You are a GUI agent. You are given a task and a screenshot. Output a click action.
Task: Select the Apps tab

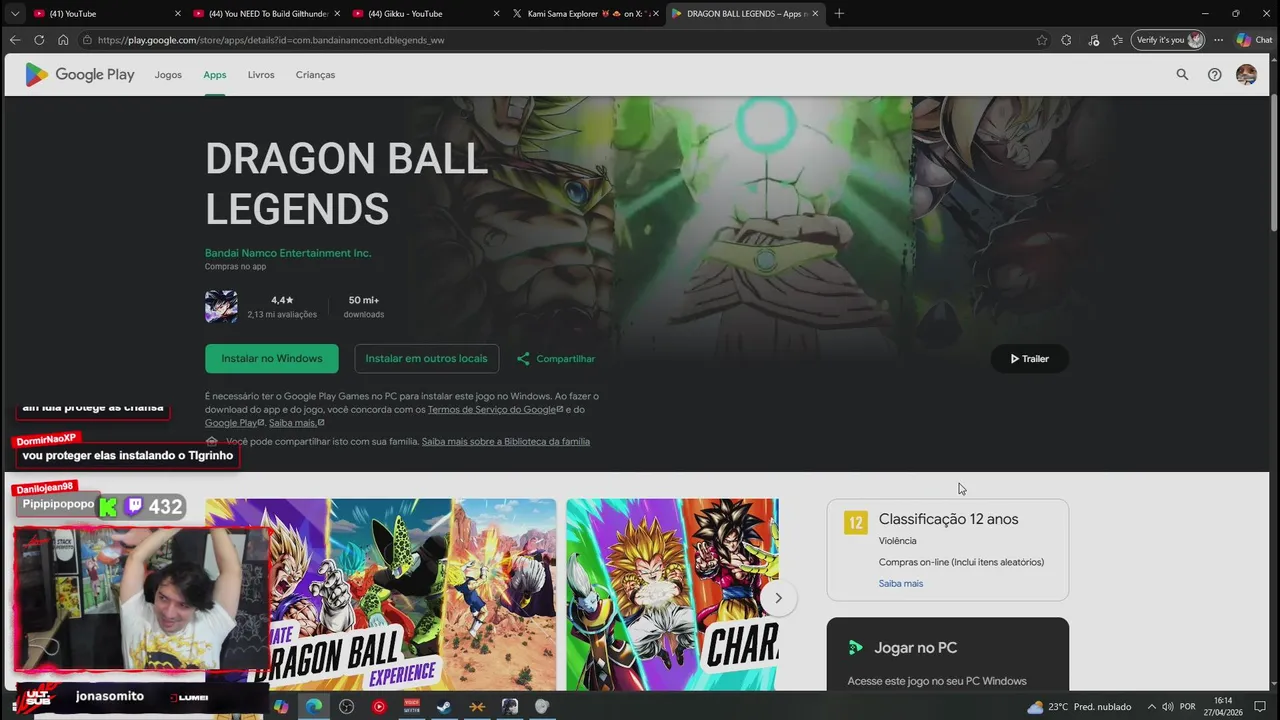click(x=215, y=75)
